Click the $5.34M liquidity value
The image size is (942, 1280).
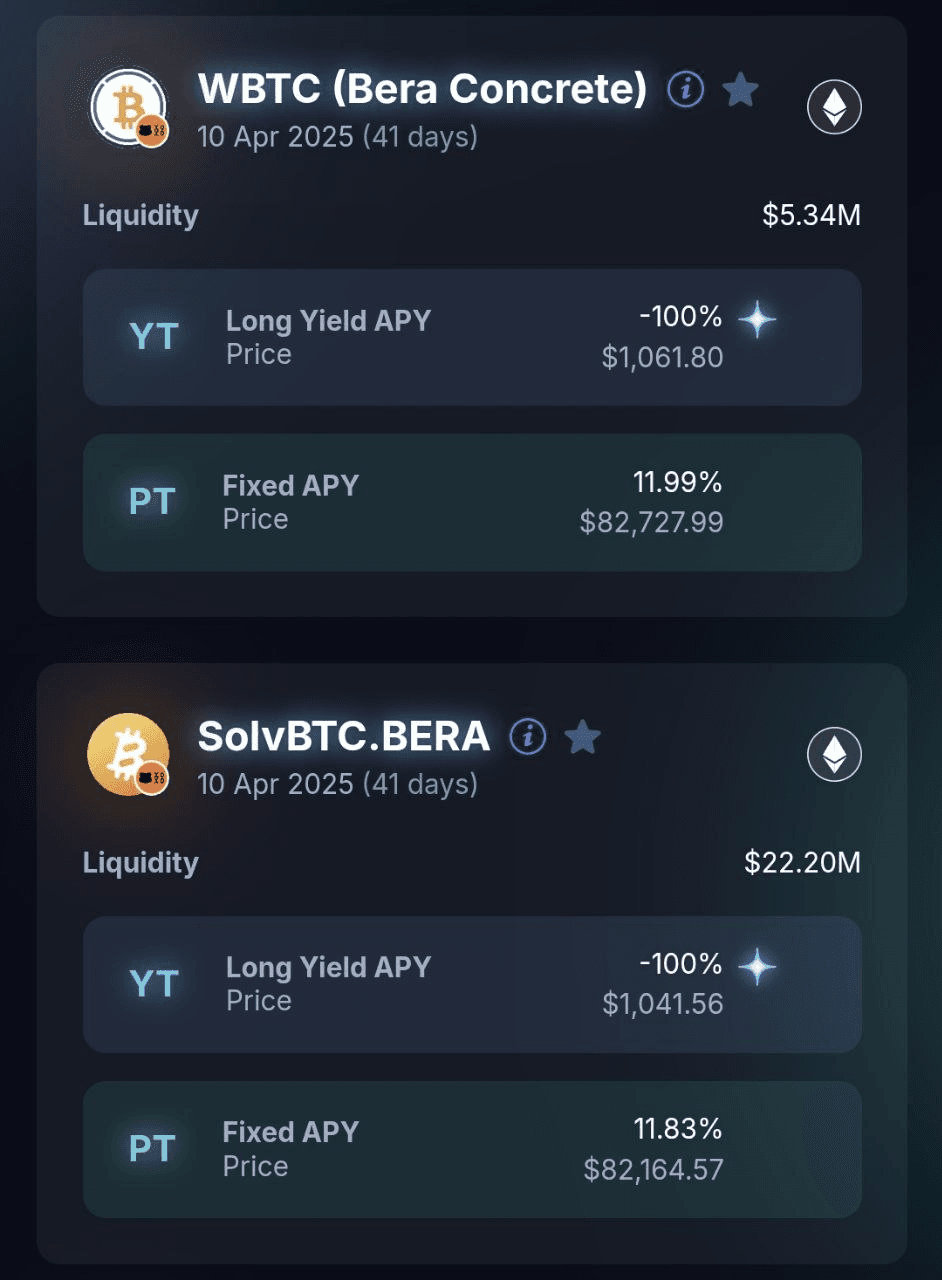(811, 215)
